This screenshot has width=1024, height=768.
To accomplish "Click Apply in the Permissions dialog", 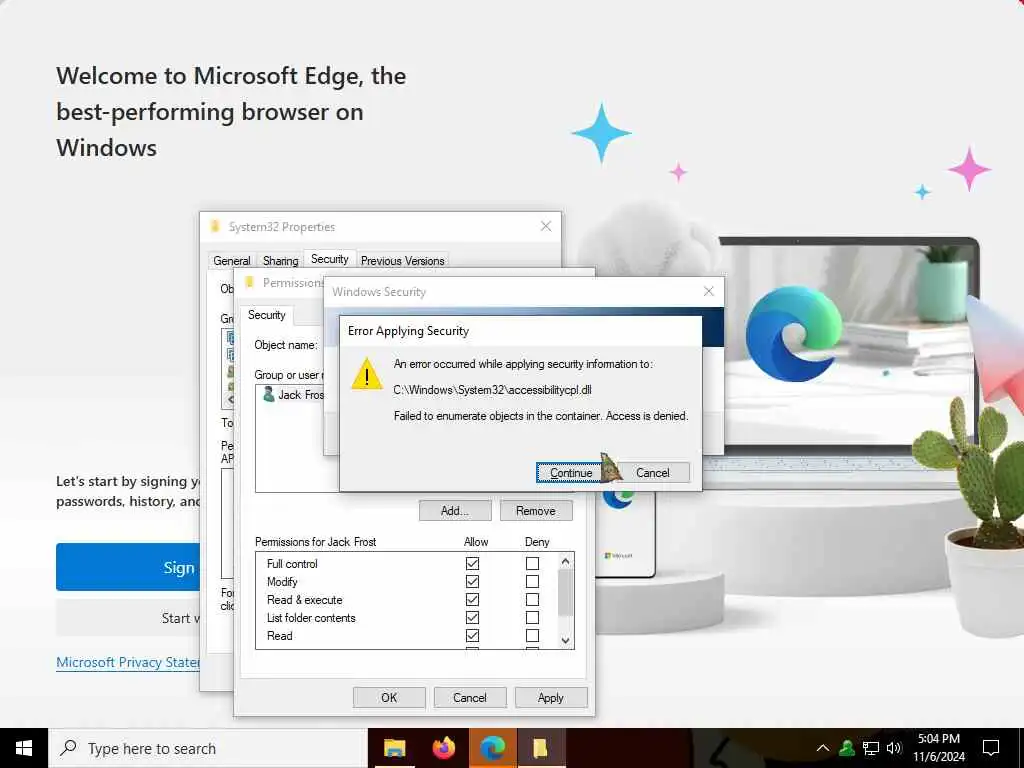I will point(551,697).
